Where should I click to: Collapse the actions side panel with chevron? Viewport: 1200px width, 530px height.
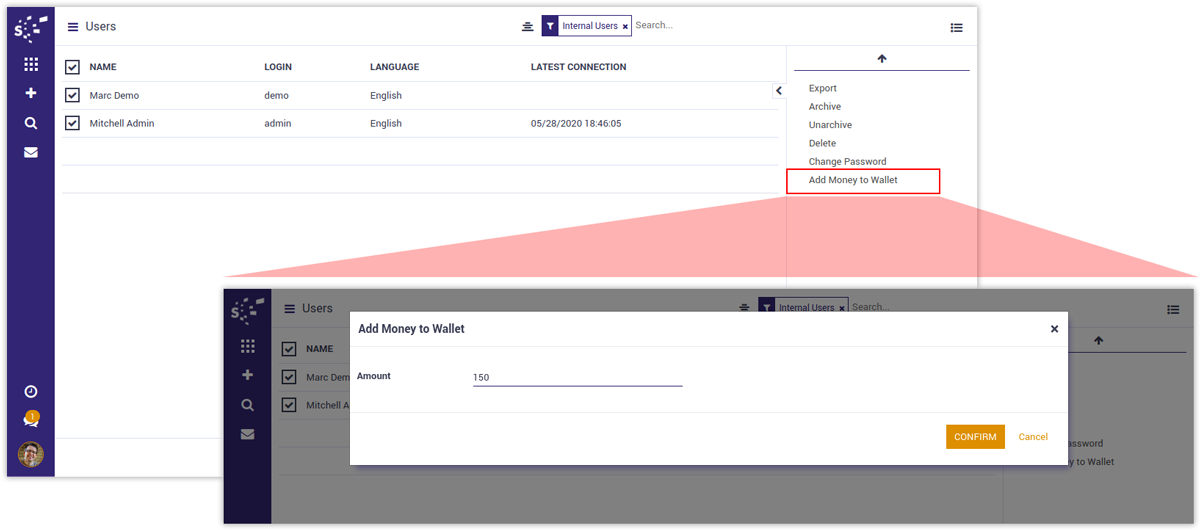(x=778, y=91)
